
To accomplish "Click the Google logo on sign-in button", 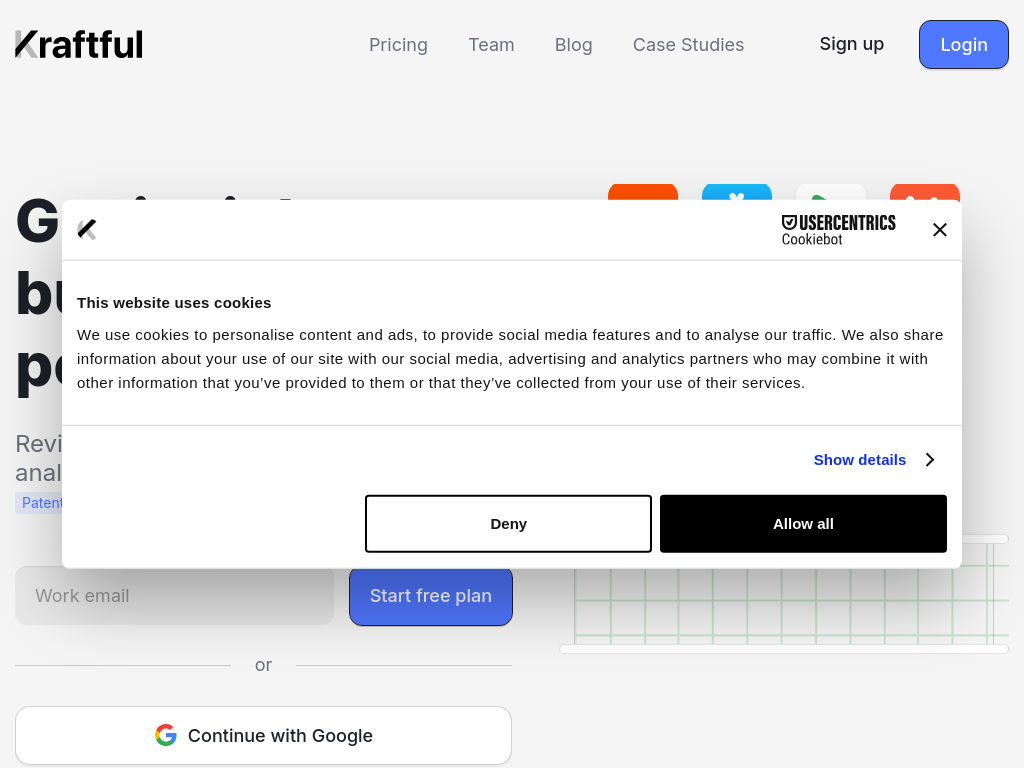I will 166,735.
